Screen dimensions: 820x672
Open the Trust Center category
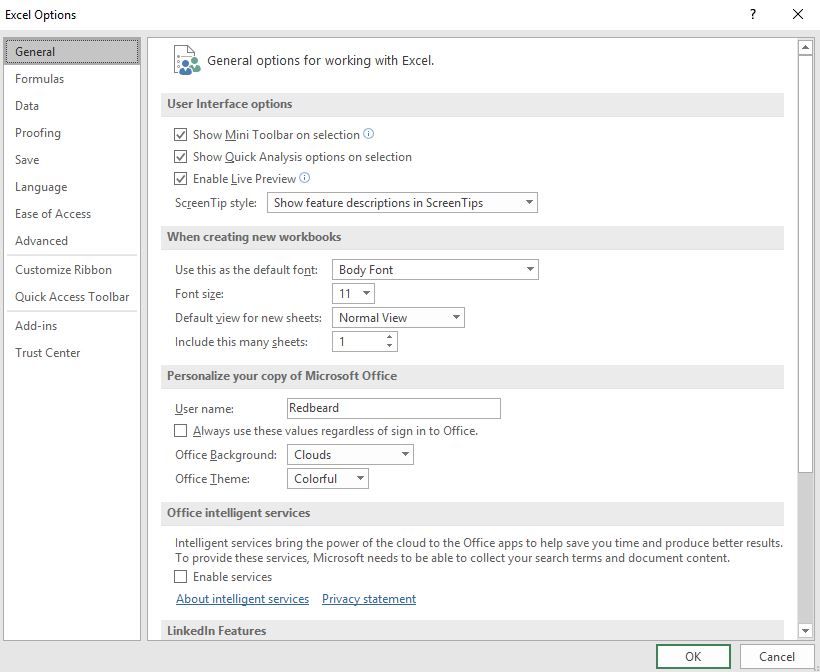coord(48,353)
